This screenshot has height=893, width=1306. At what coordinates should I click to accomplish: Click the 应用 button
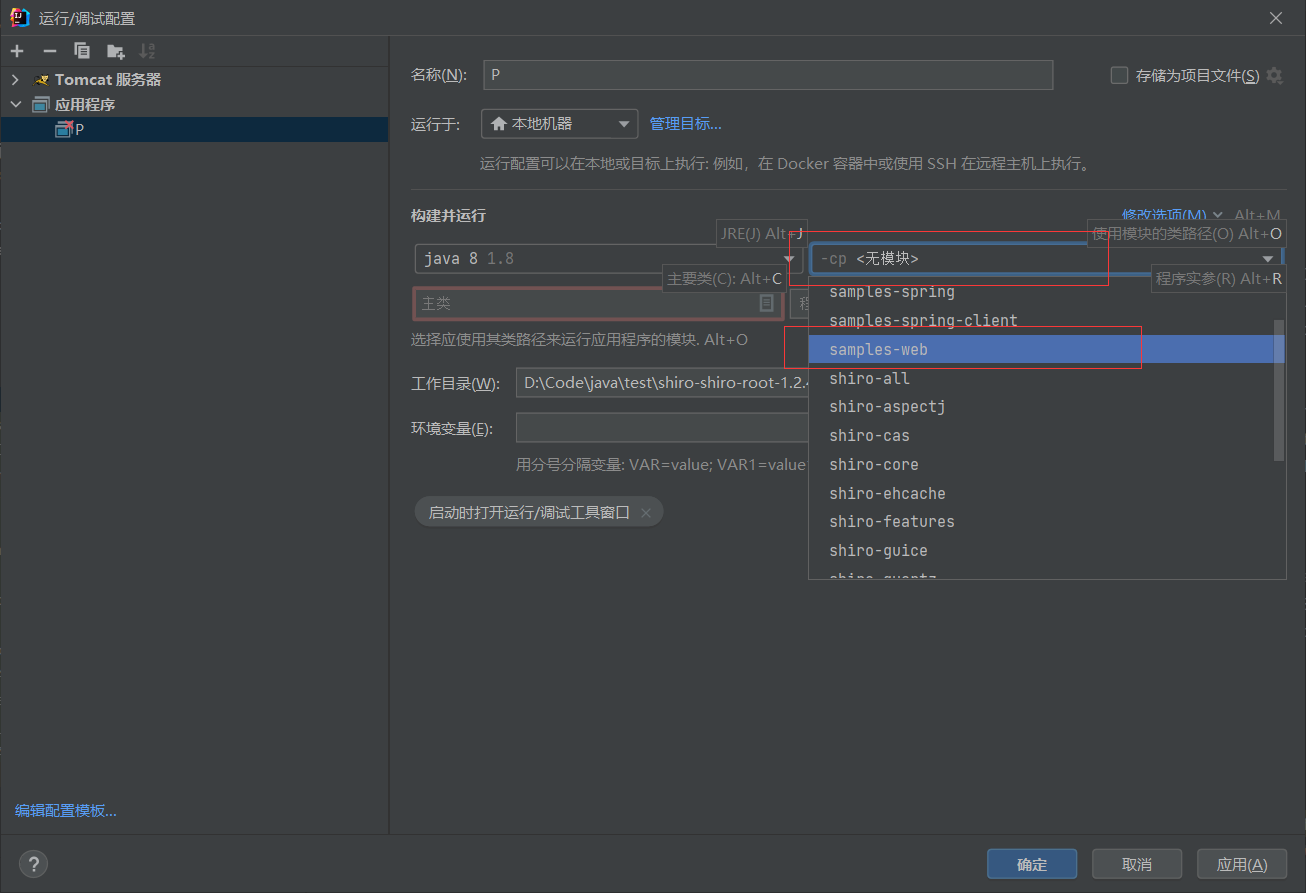pos(1242,864)
